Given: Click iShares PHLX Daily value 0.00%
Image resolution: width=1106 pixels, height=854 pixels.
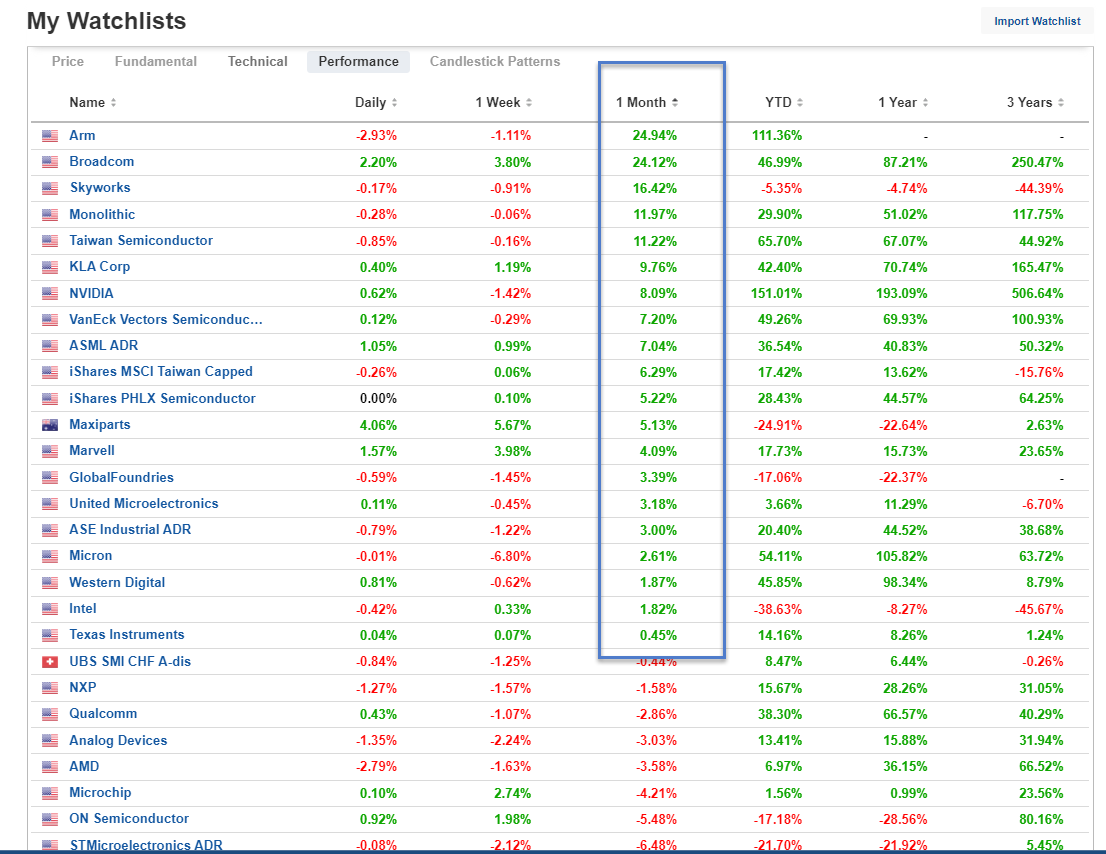Looking at the screenshot, I should [x=378, y=398].
